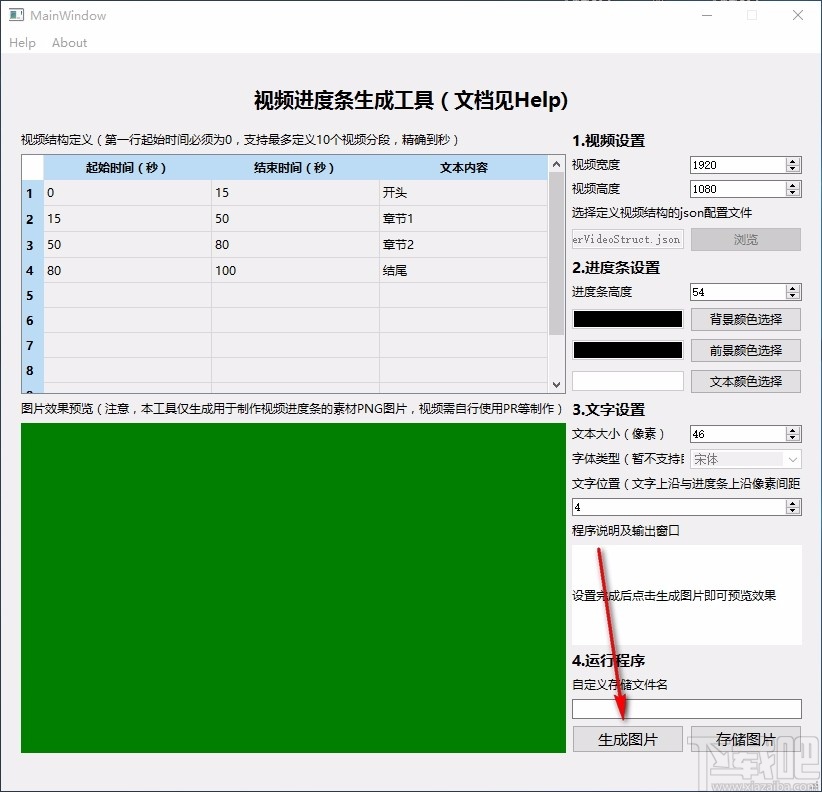822x792 pixels.
Task: Click the 存储图片 button
Action: pyautogui.click(x=747, y=738)
